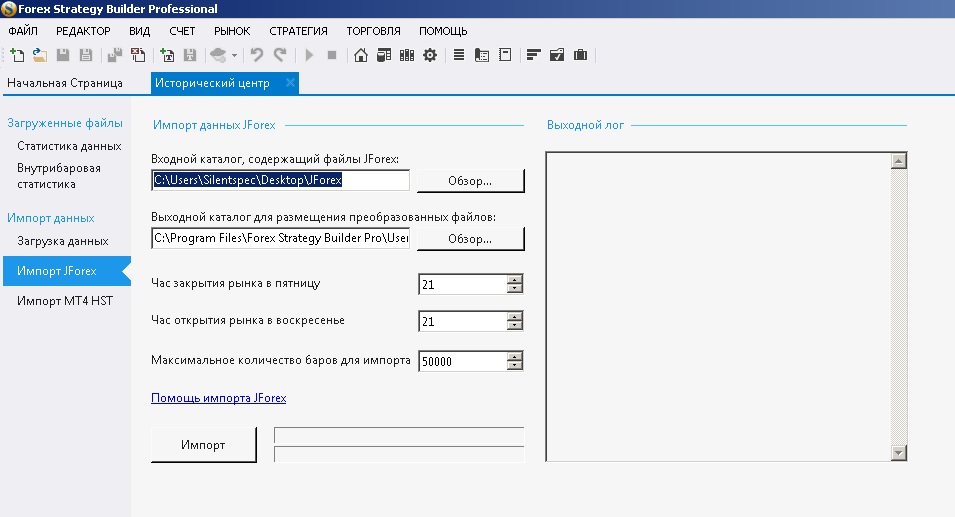Open settings via the gear icon
This screenshot has width=955, height=517.
(x=430, y=55)
